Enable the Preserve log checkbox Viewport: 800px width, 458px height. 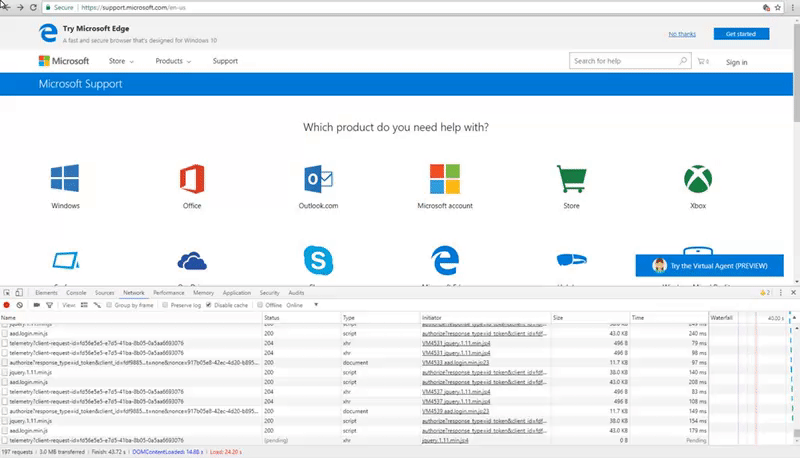coord(165,305)
